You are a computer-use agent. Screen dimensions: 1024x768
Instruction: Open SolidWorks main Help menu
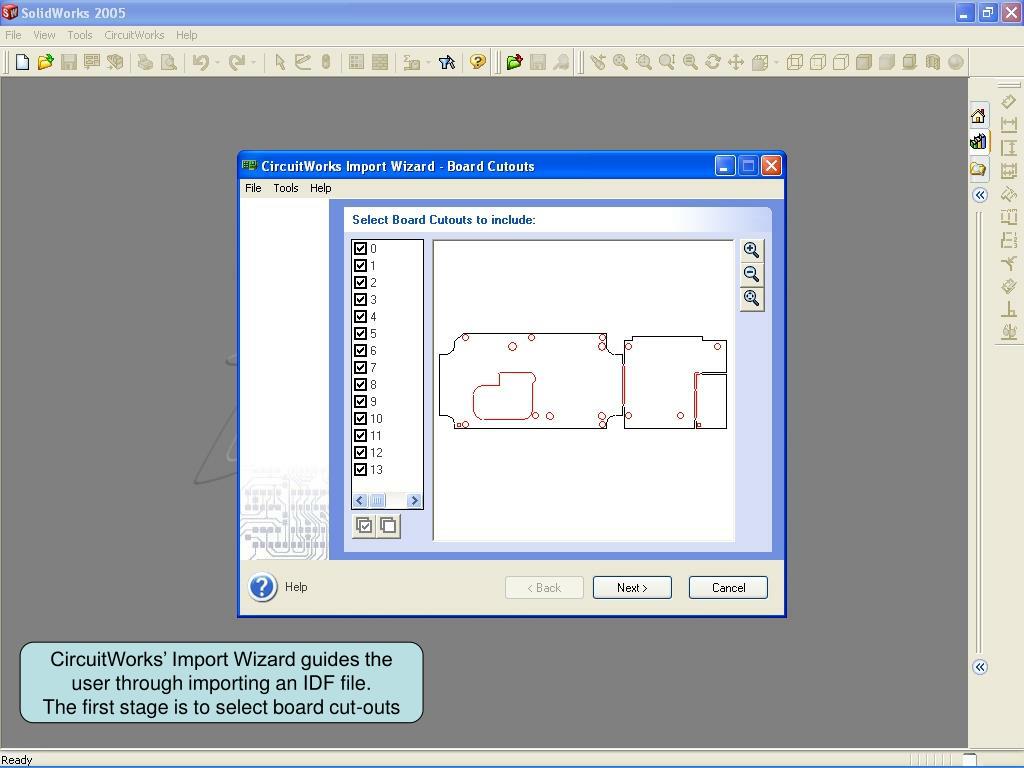[186, 35]
